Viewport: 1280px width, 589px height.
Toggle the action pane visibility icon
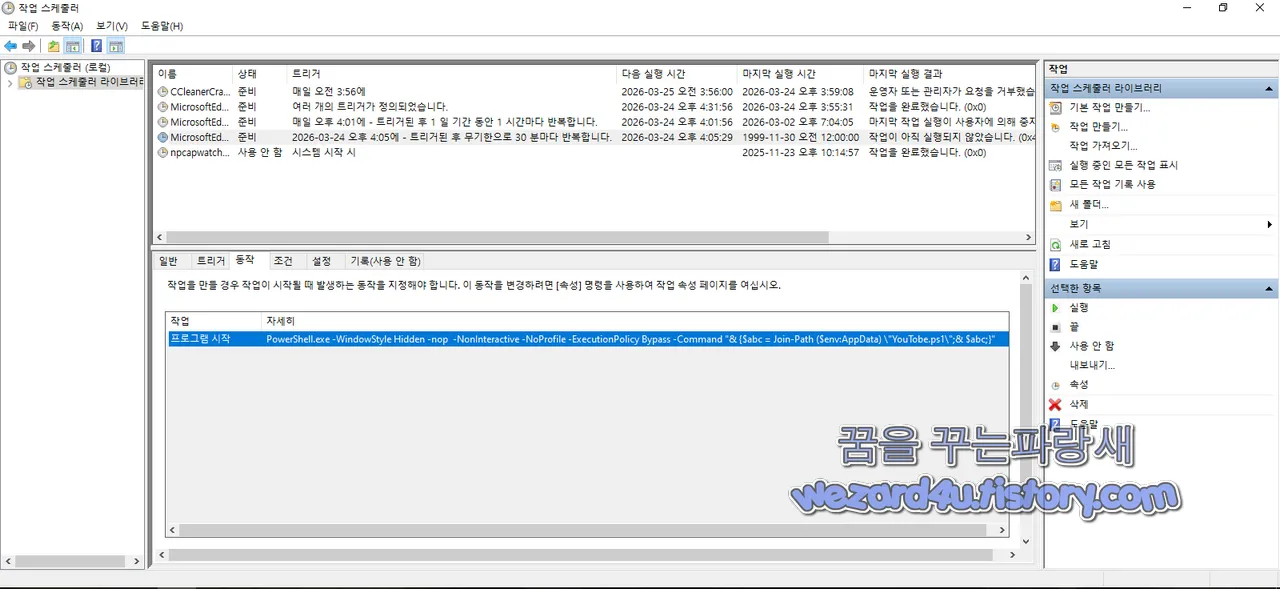click(x=116, y=45)
